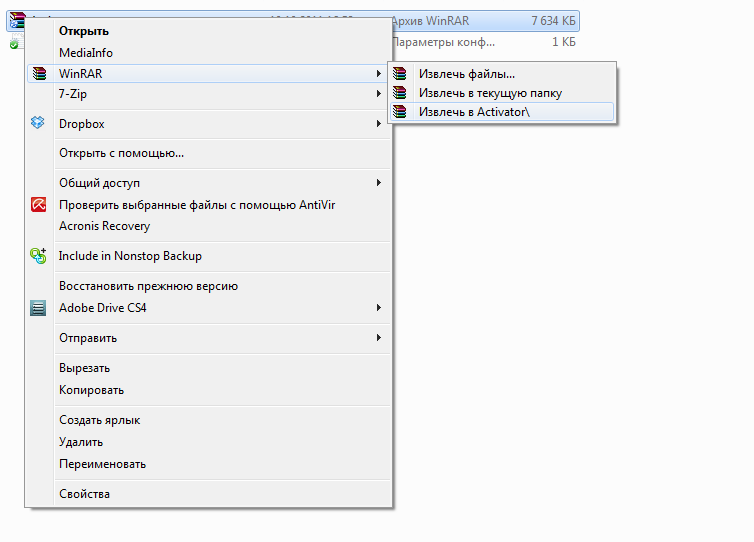
Task: Click icon beside 'Извлечь в Activator\'
Action: pyautogui.click(x=400, y=112)
